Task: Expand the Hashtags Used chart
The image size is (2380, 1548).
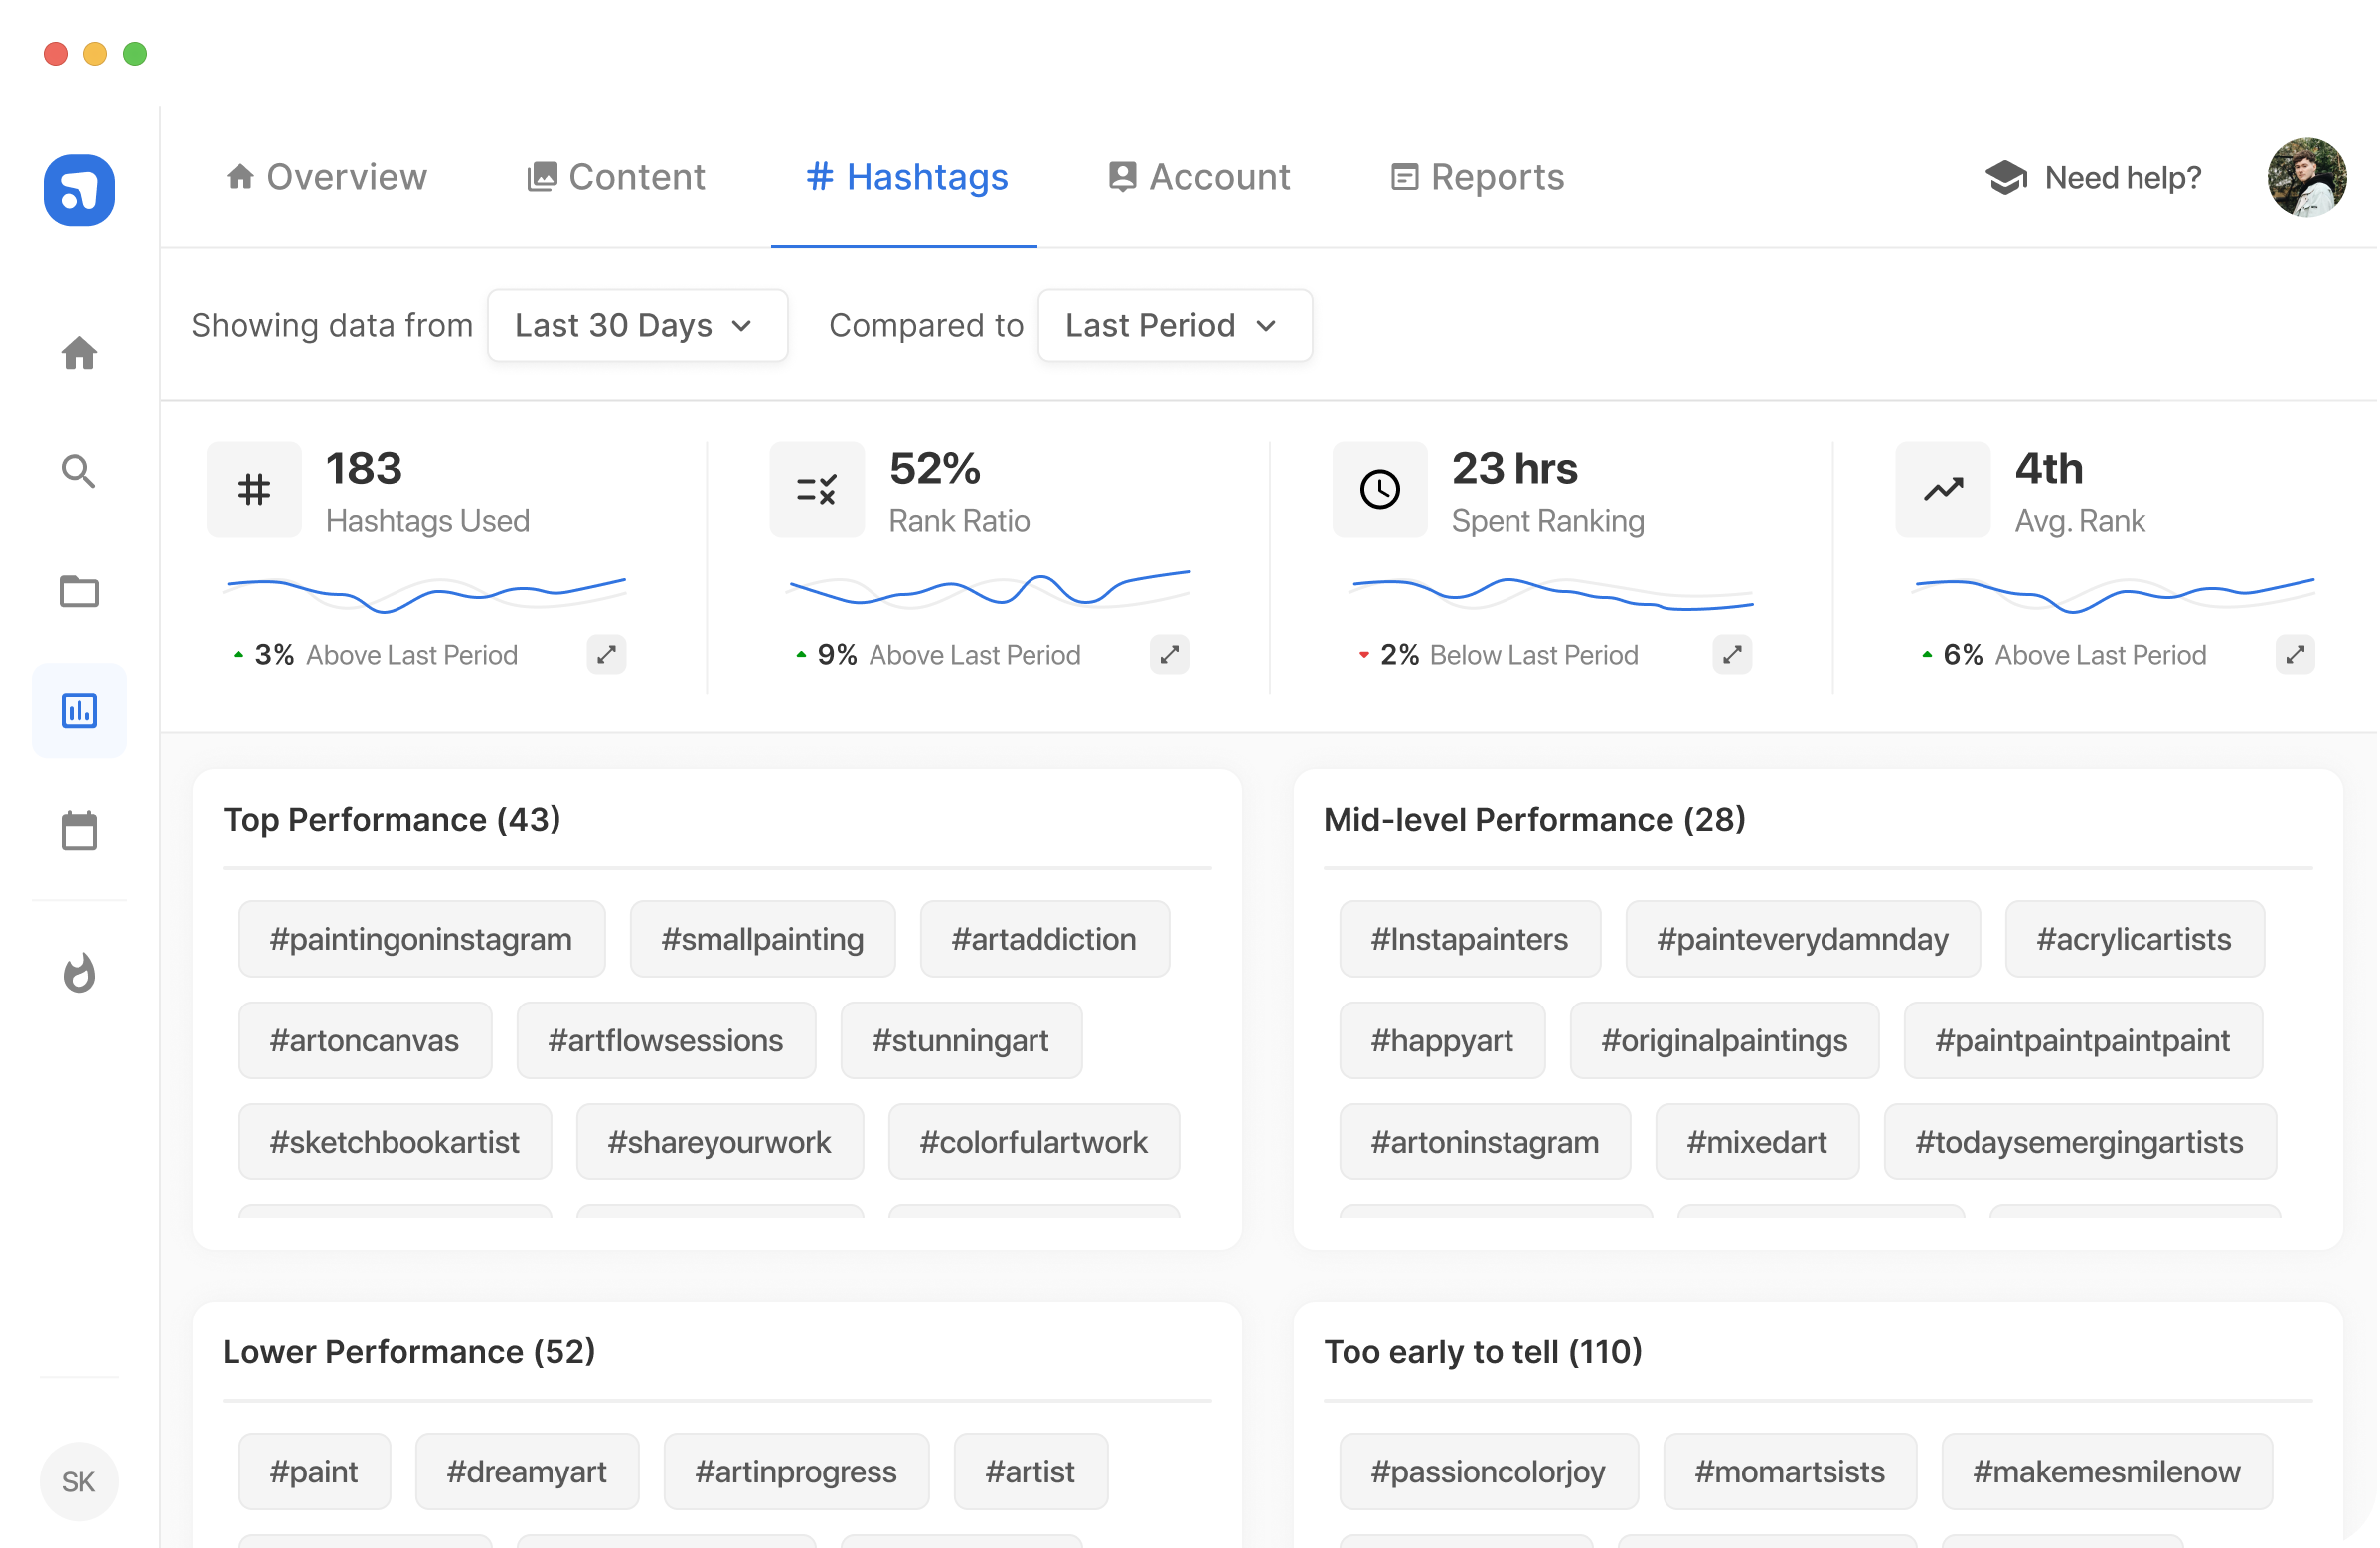Action: (x=606, y=654)
